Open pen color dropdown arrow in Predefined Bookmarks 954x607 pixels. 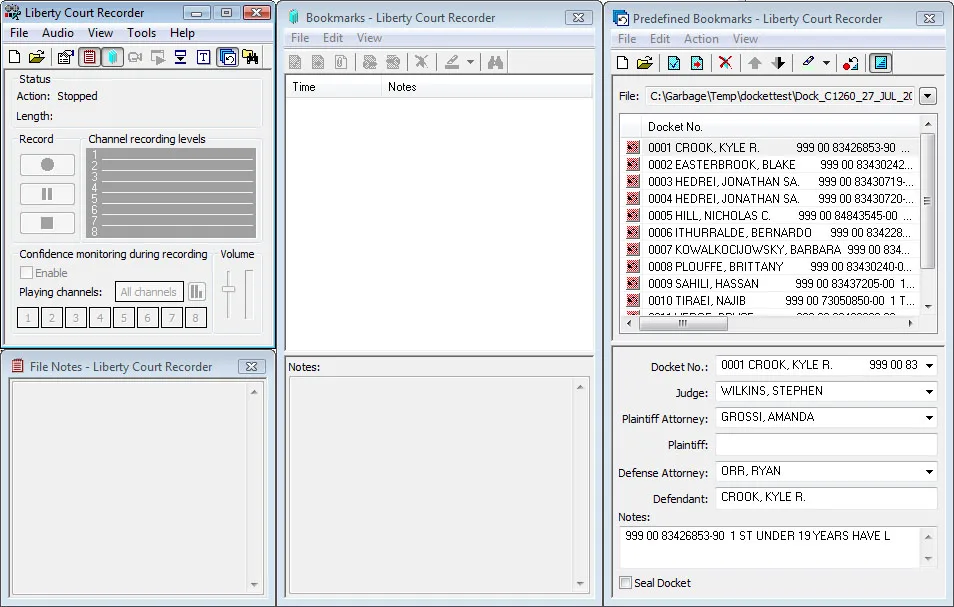(x=826, y=63)
